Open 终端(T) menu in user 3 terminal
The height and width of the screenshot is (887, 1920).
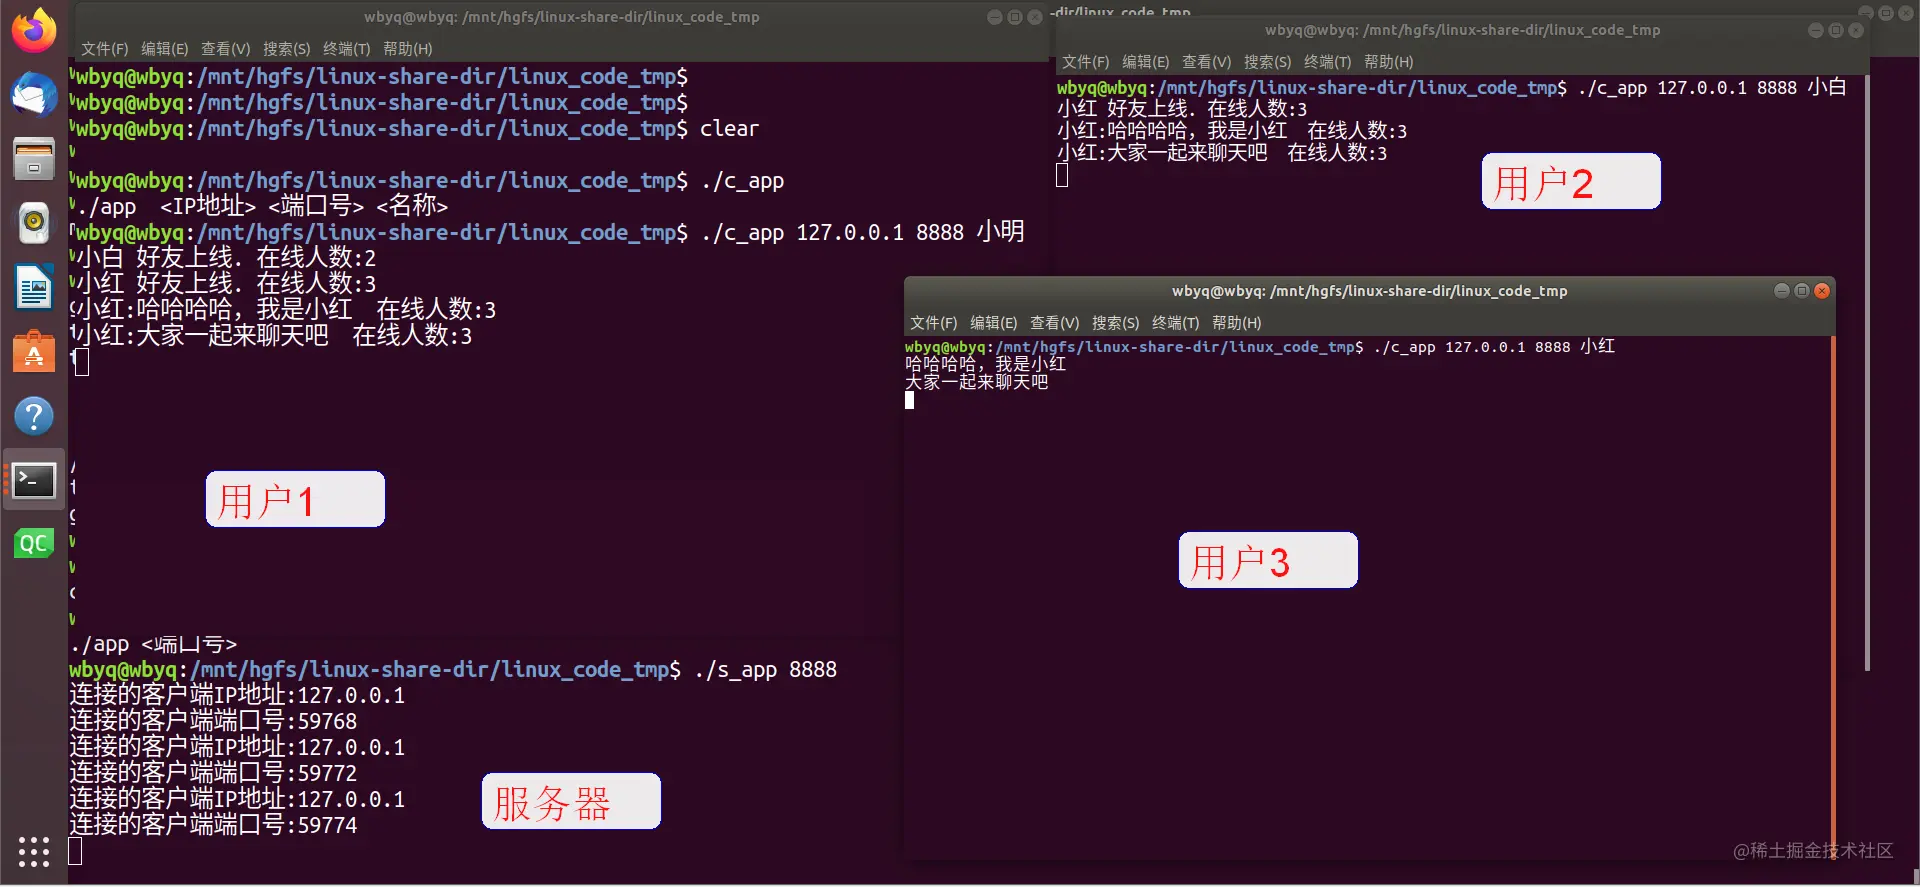[x=1175, y=323]
